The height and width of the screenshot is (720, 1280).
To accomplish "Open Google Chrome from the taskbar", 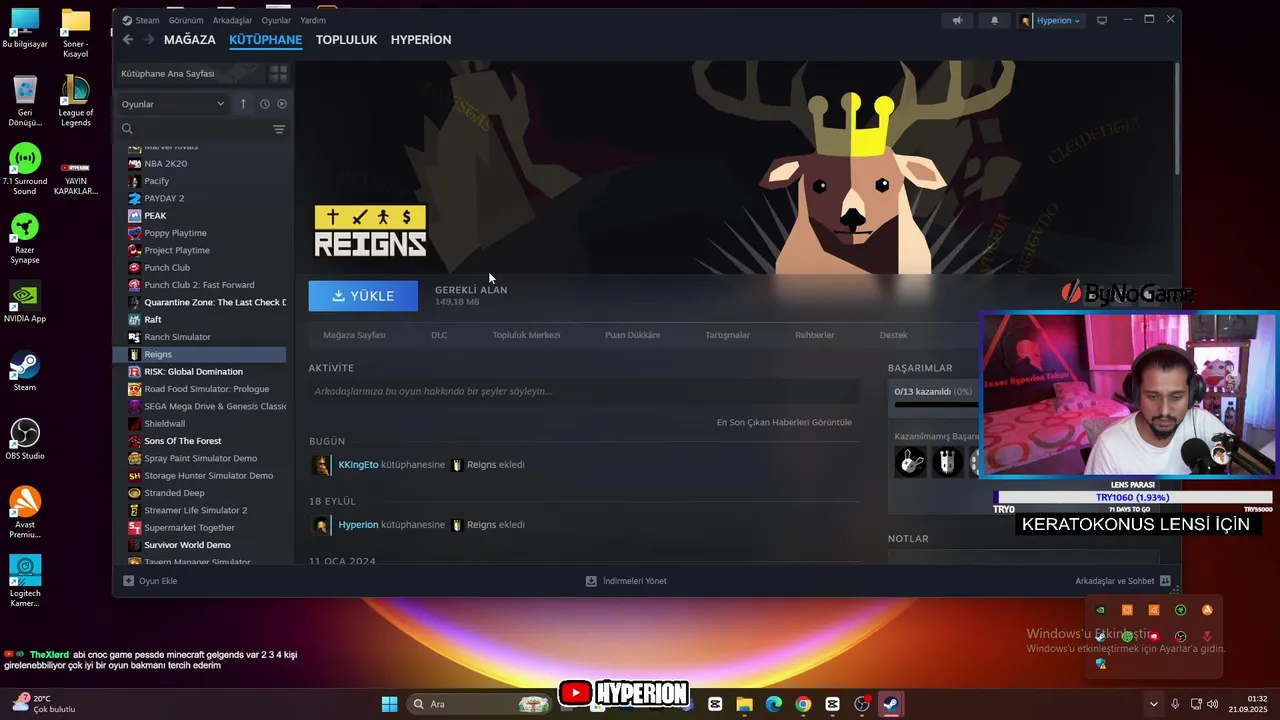I will (803, 704).
